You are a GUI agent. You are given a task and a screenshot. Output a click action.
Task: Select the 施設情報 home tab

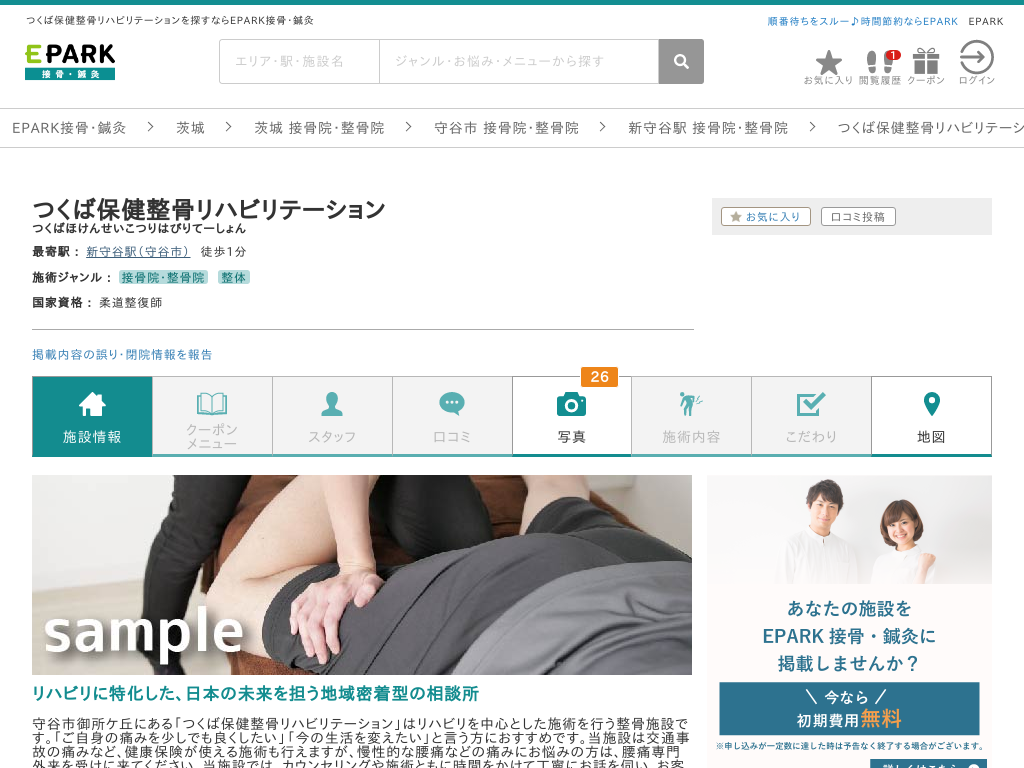pyautogui.click(x=92, y=416)
